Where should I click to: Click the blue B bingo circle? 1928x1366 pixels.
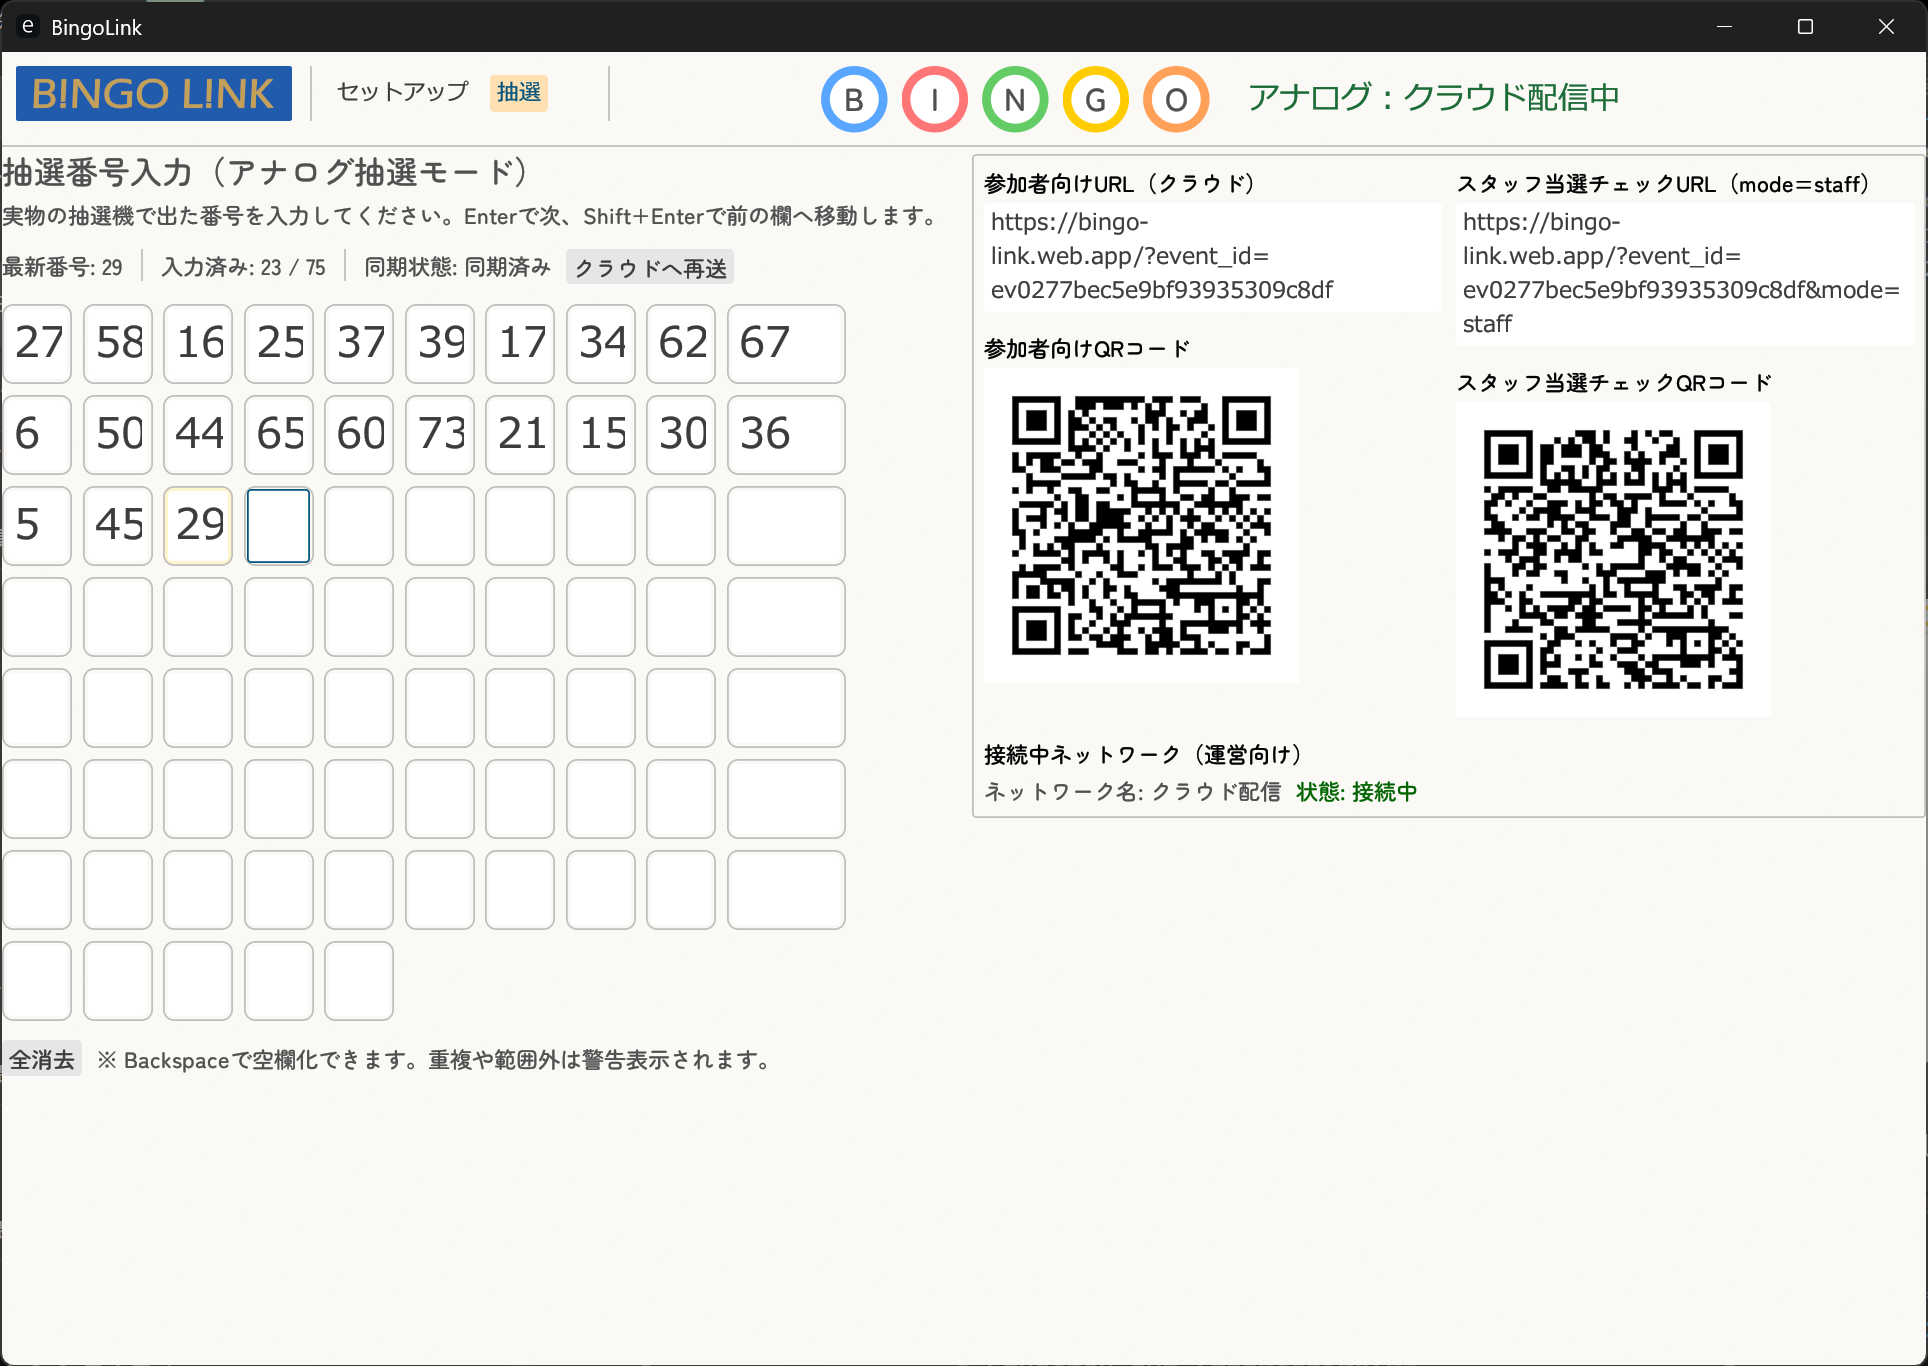[854, 99]
